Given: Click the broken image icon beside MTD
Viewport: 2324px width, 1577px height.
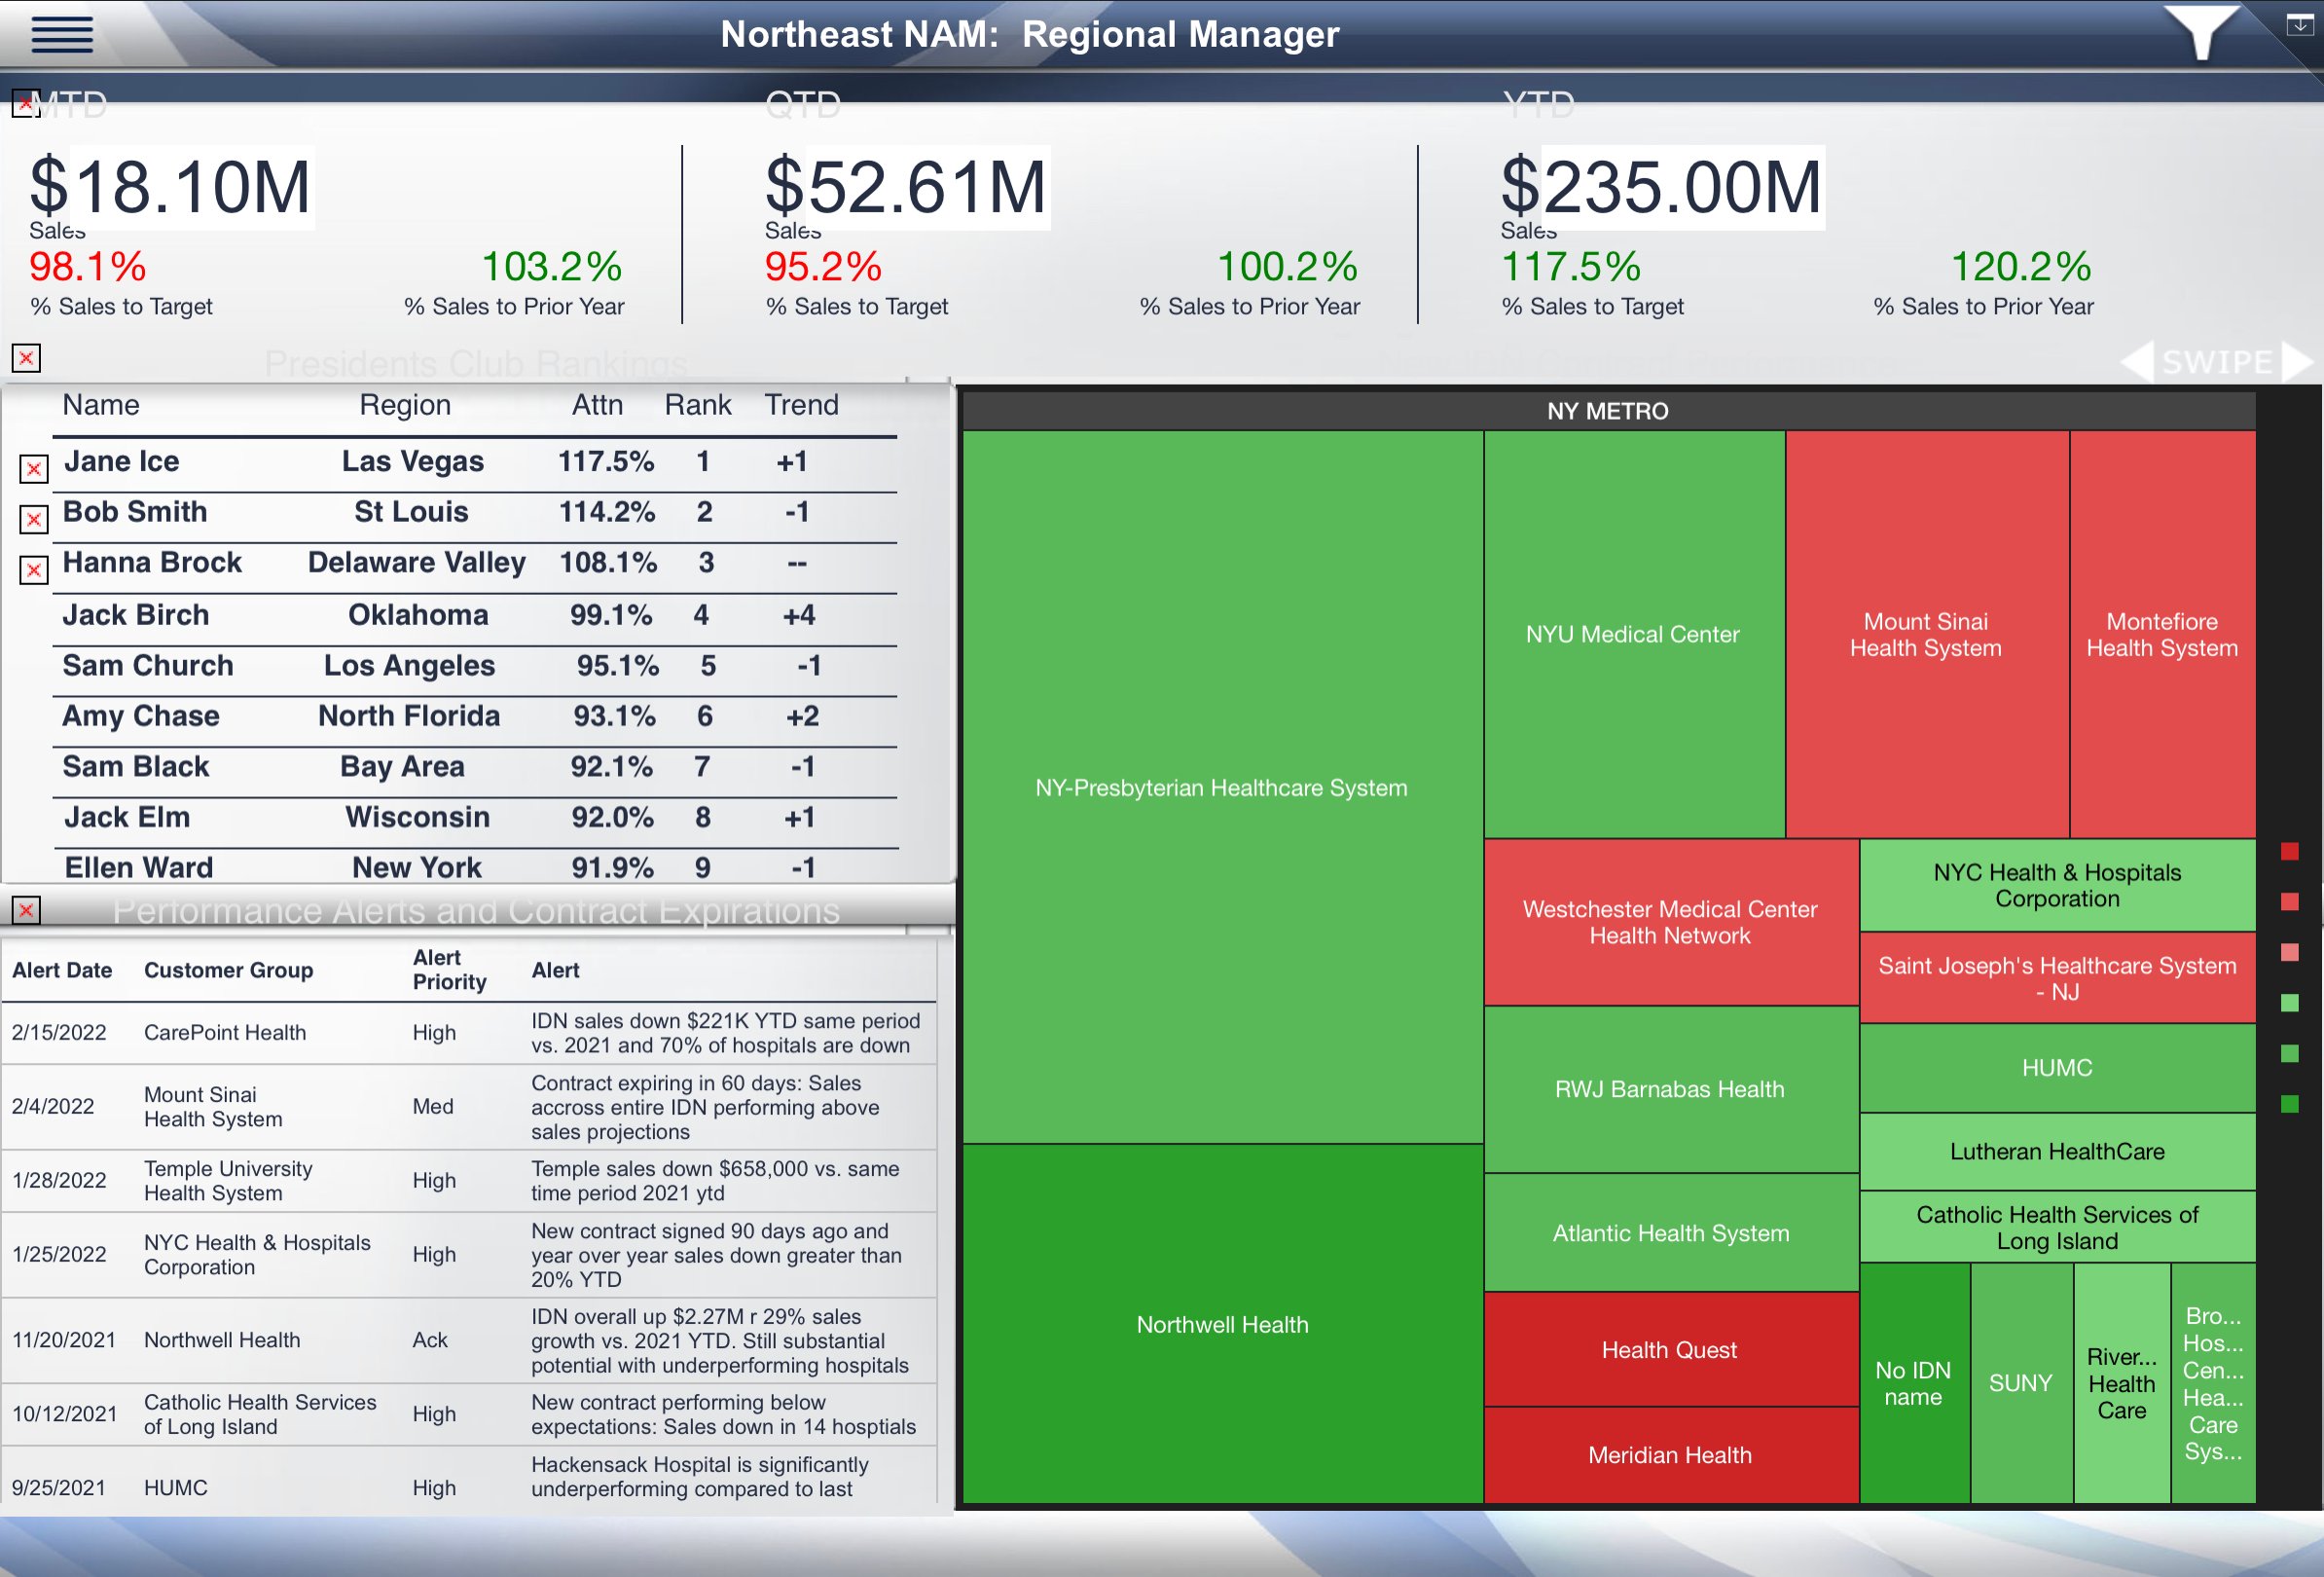Looking at the screenshot, I should pyautogui.click(x=25, y=103).
